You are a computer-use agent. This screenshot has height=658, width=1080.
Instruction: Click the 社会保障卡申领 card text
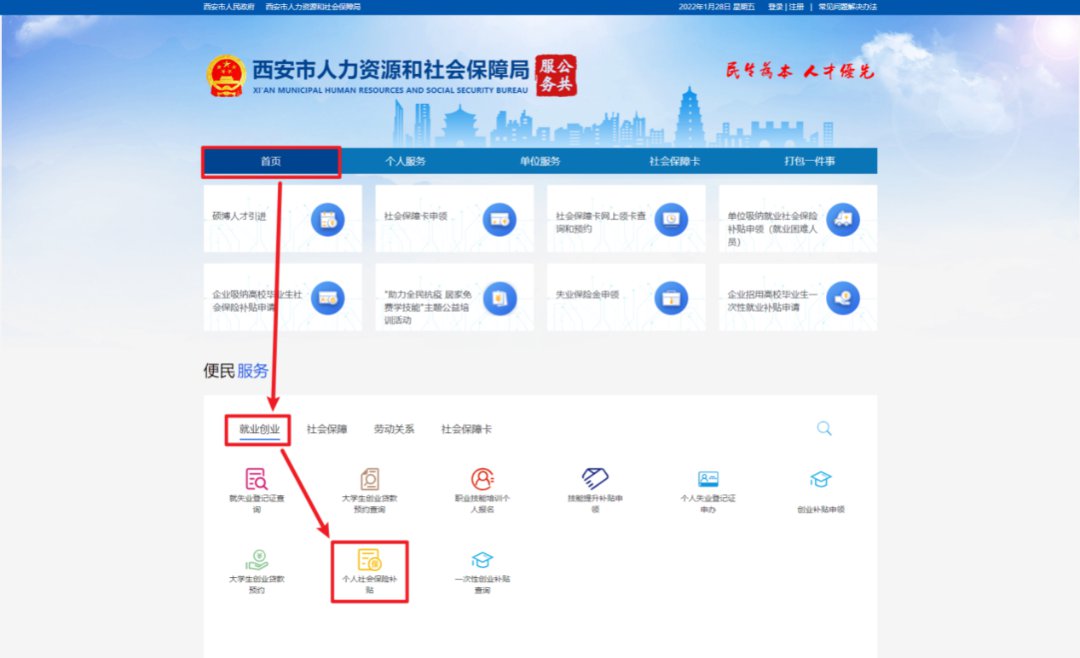click(x=415, y=216)
